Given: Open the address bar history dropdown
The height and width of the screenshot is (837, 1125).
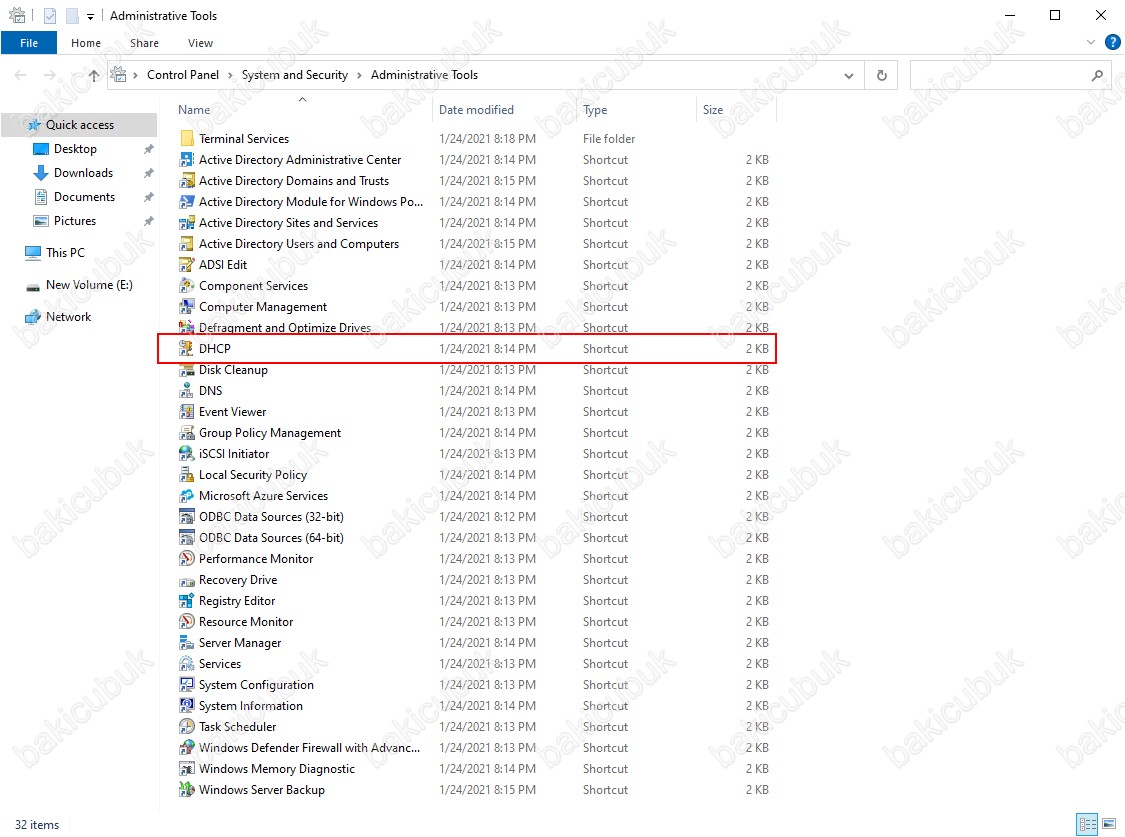Looking at the screenshot, I should coord(849,75).
